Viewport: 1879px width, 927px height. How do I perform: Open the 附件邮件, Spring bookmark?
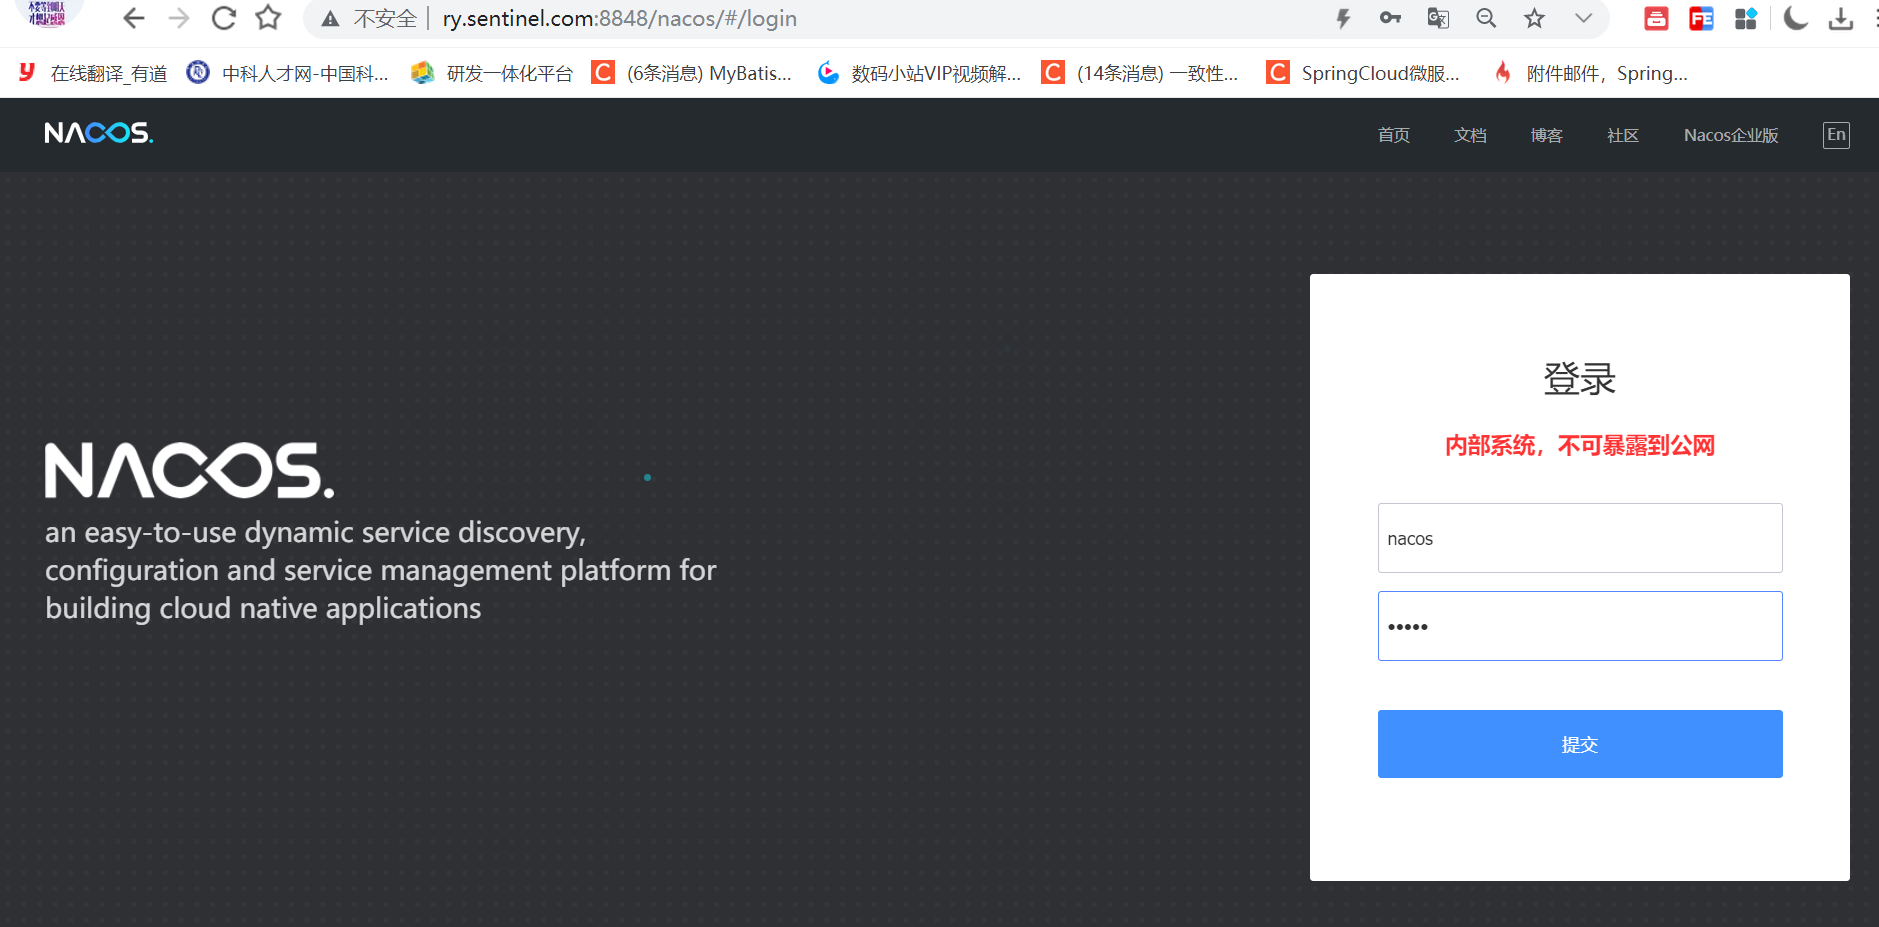[x=1590, y=73]
